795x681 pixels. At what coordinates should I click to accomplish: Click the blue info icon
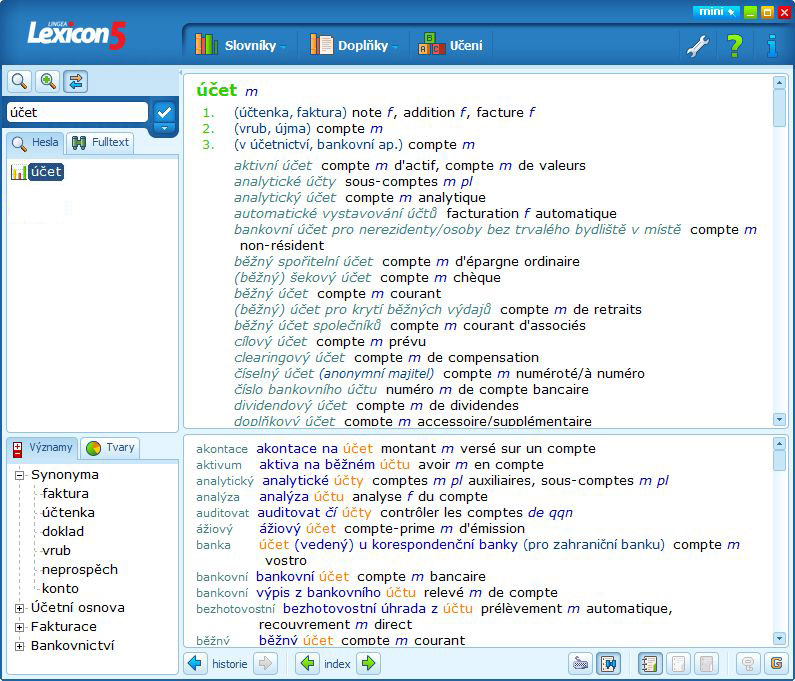click(772, 46)
